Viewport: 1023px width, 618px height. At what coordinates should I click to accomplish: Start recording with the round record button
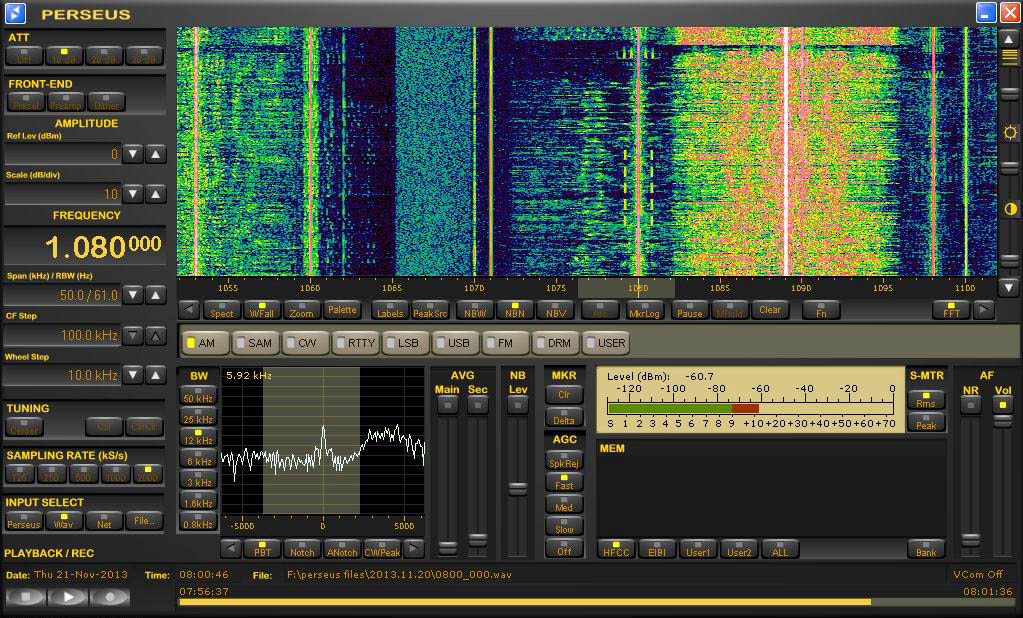click(x=110, y=596)
